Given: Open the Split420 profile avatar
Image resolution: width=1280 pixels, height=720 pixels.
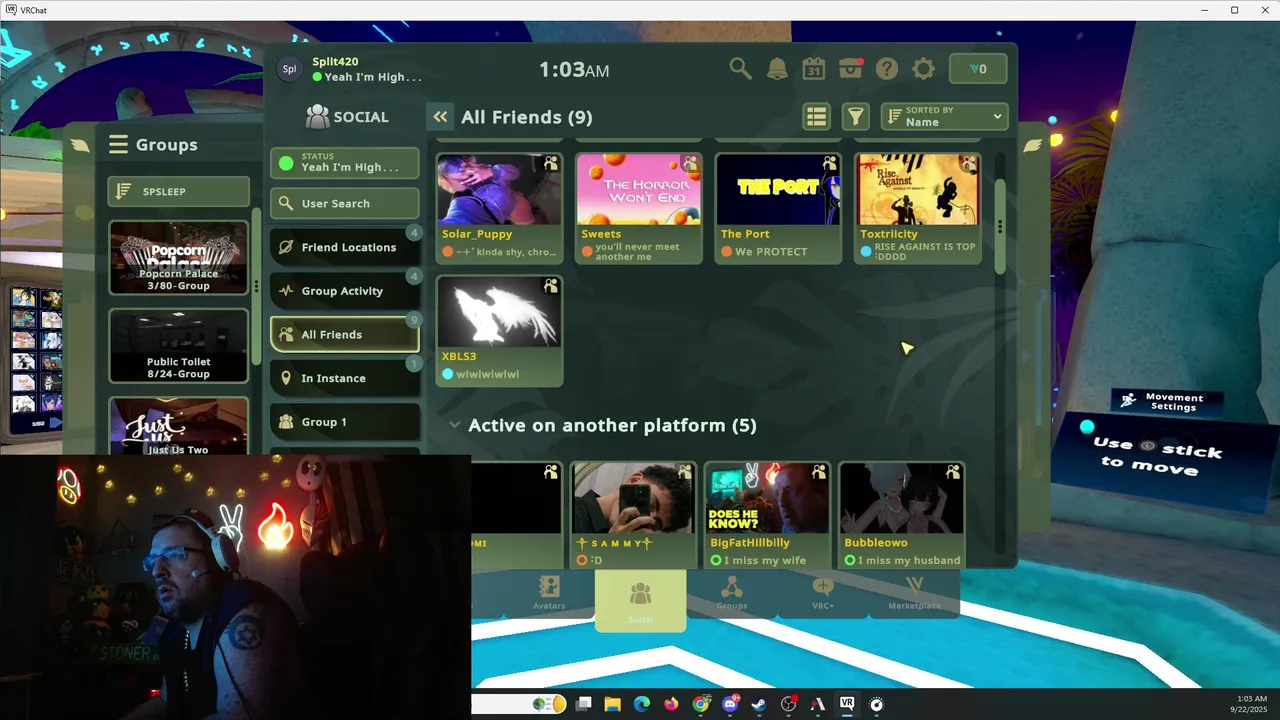Looking at the screenshot, I should point(289,69).
